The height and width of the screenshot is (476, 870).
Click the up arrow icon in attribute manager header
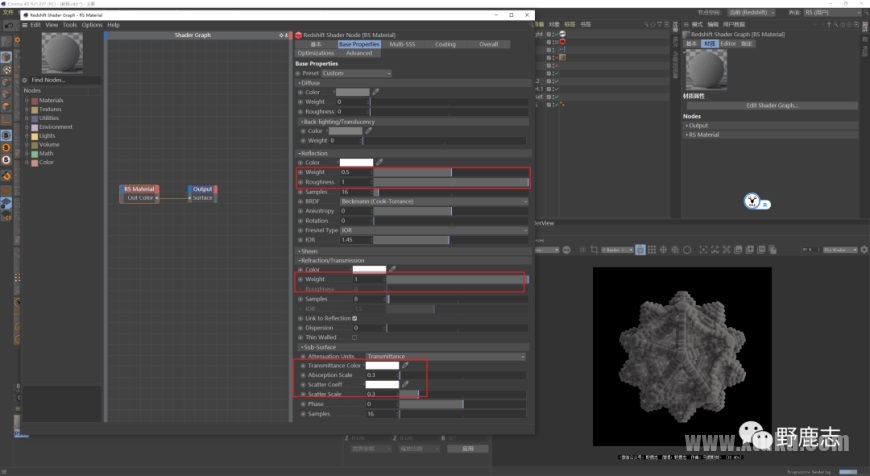829,24
